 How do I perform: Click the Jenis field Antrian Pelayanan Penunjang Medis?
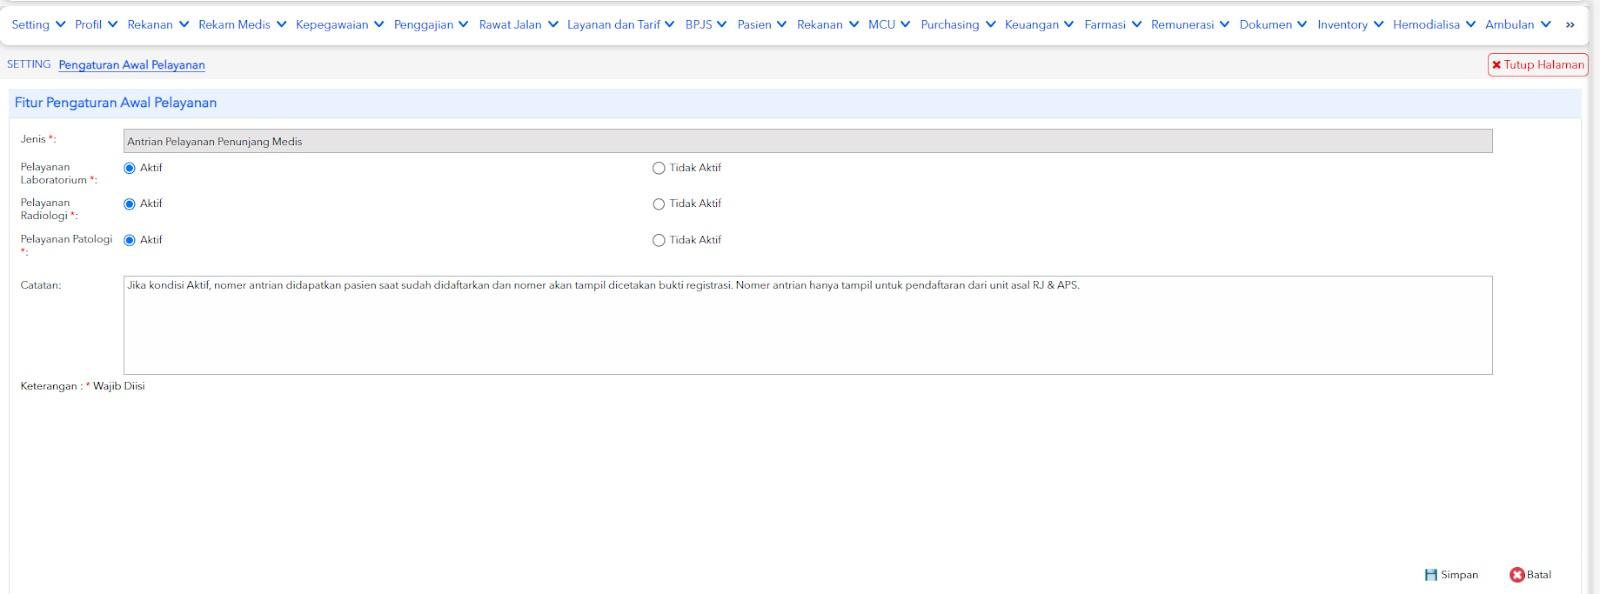coord(808,141)
